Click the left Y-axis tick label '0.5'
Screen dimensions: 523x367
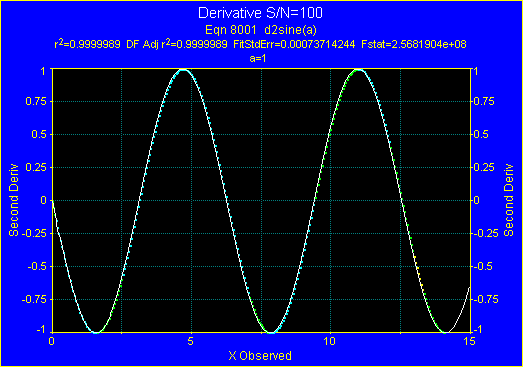[39, 134]
